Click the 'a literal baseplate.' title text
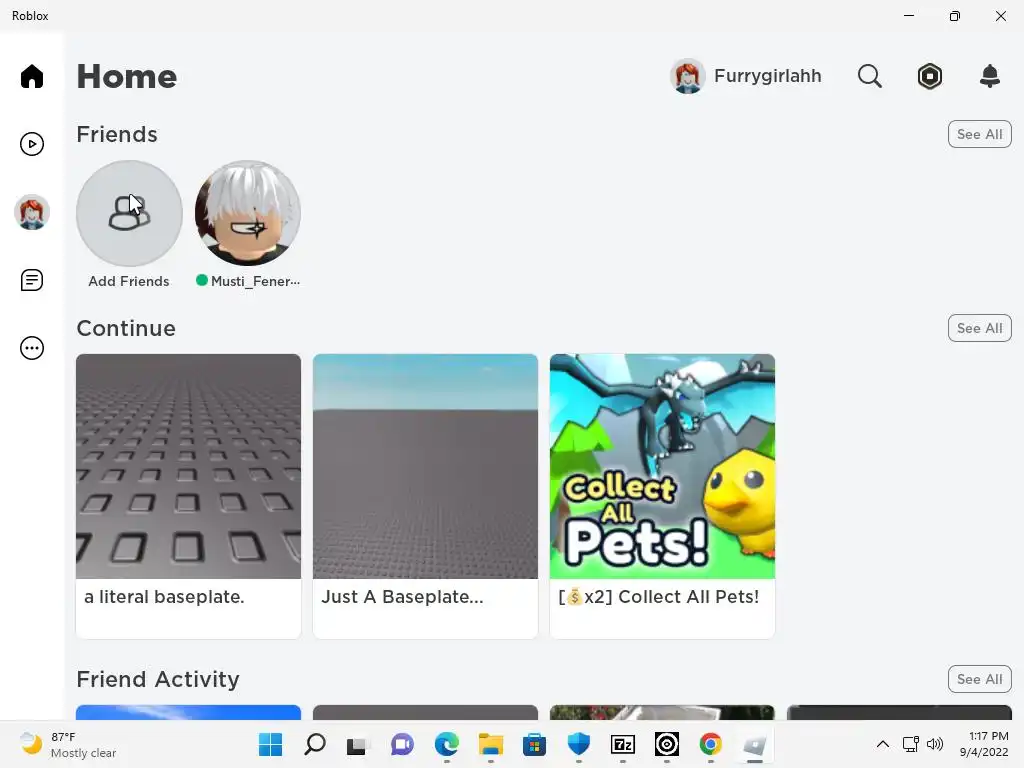 164,597
